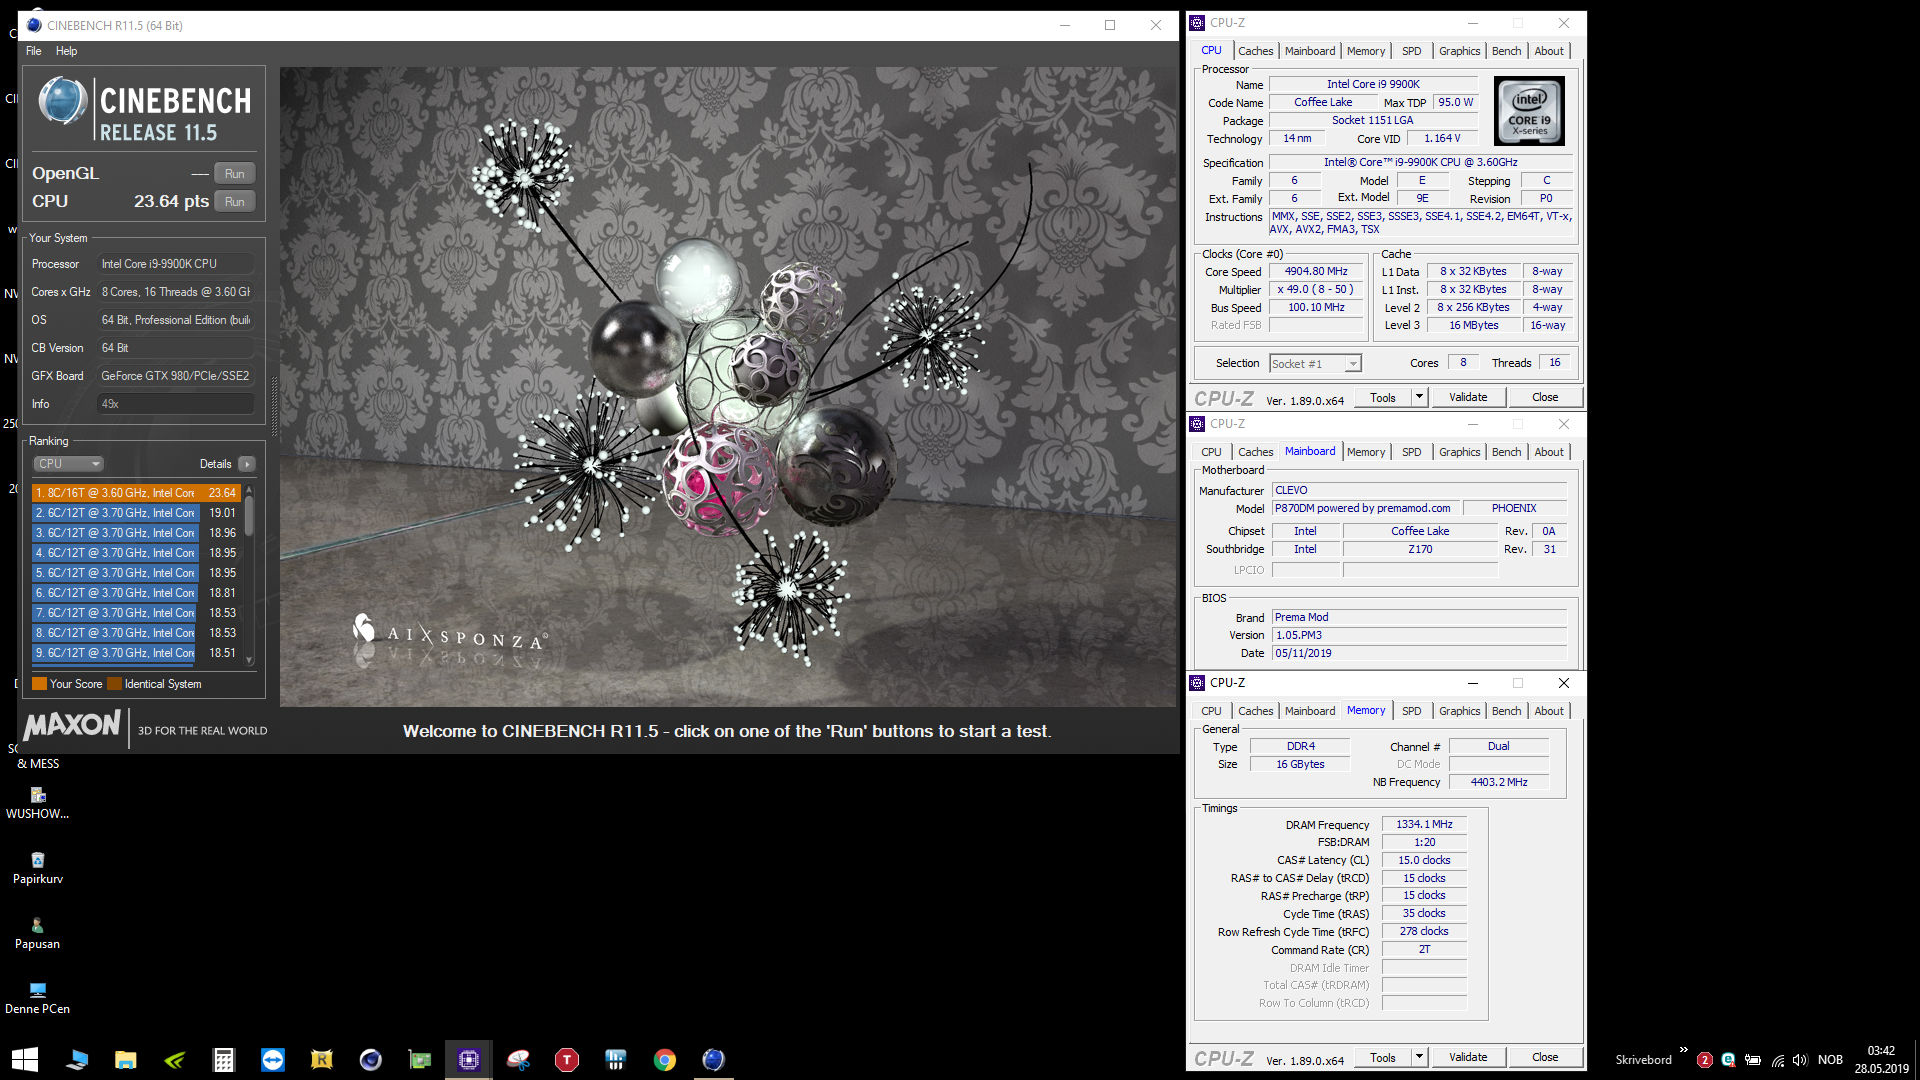Click the Intel Core i9 logo badge
Image resolution: width=1920 pixels, height=1080 pixels.
point(1529,112)
